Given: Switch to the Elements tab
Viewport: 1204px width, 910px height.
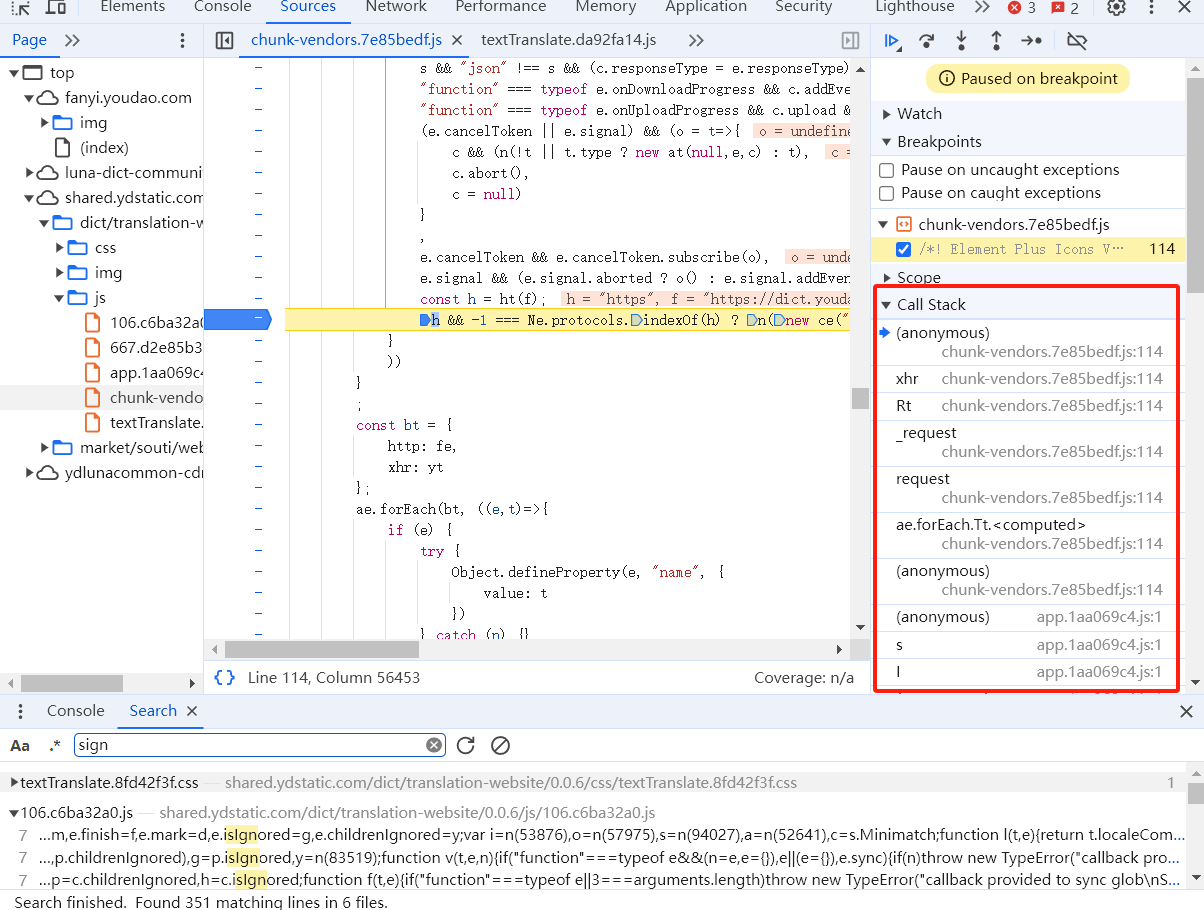Looking at the screenshot, I should (133, 8).
